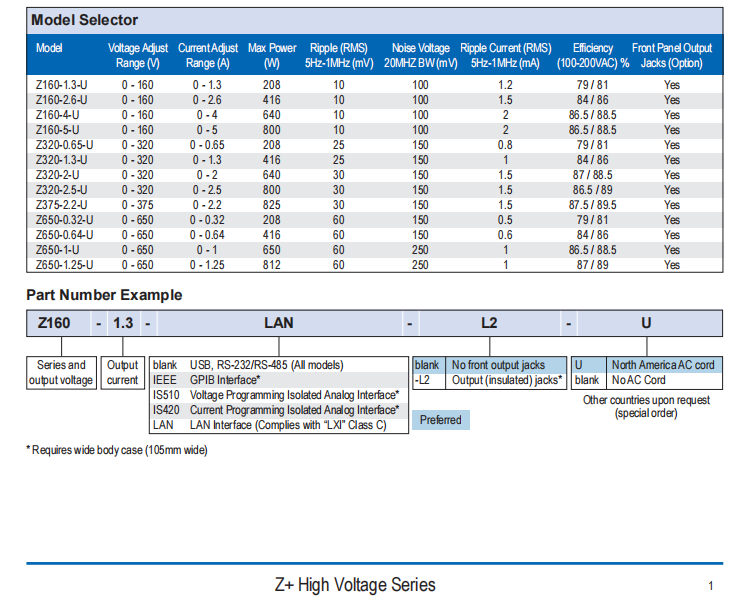Click IS510 Voltage Programming Isolated Analog Interface
The width and height of the screenshot is (752, 600).
[279, 395]
